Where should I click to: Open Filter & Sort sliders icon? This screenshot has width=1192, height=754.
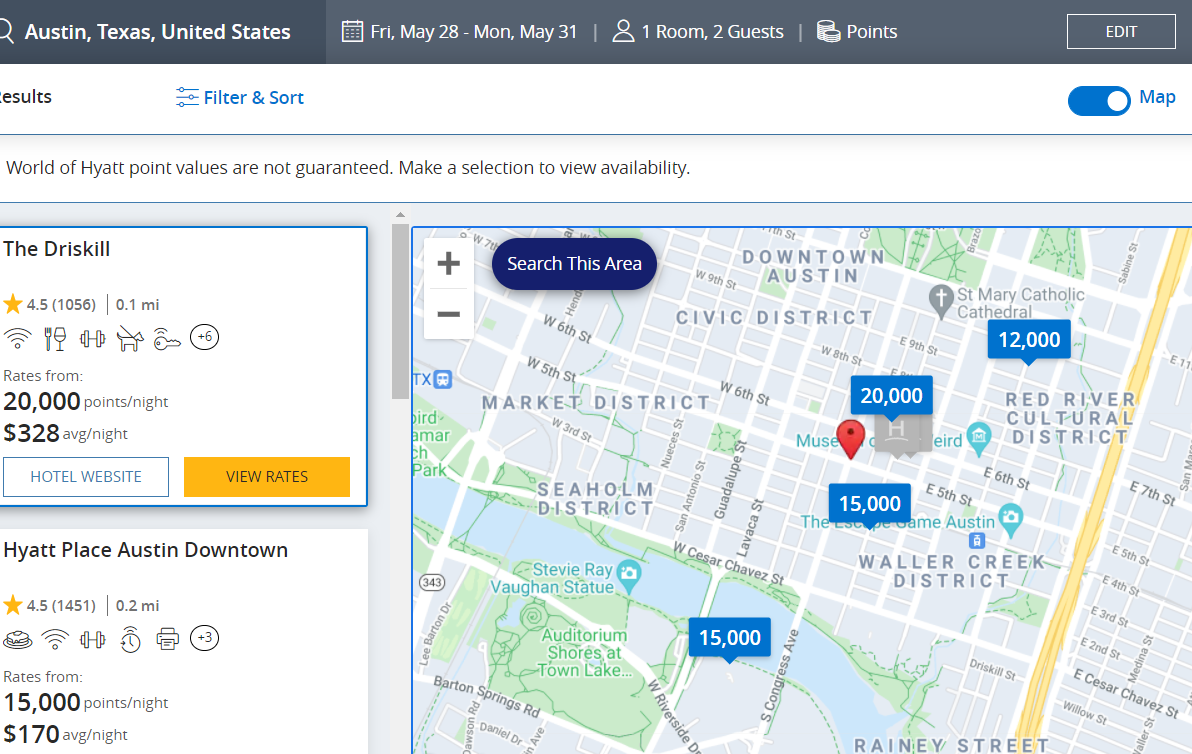coord(187,97)
